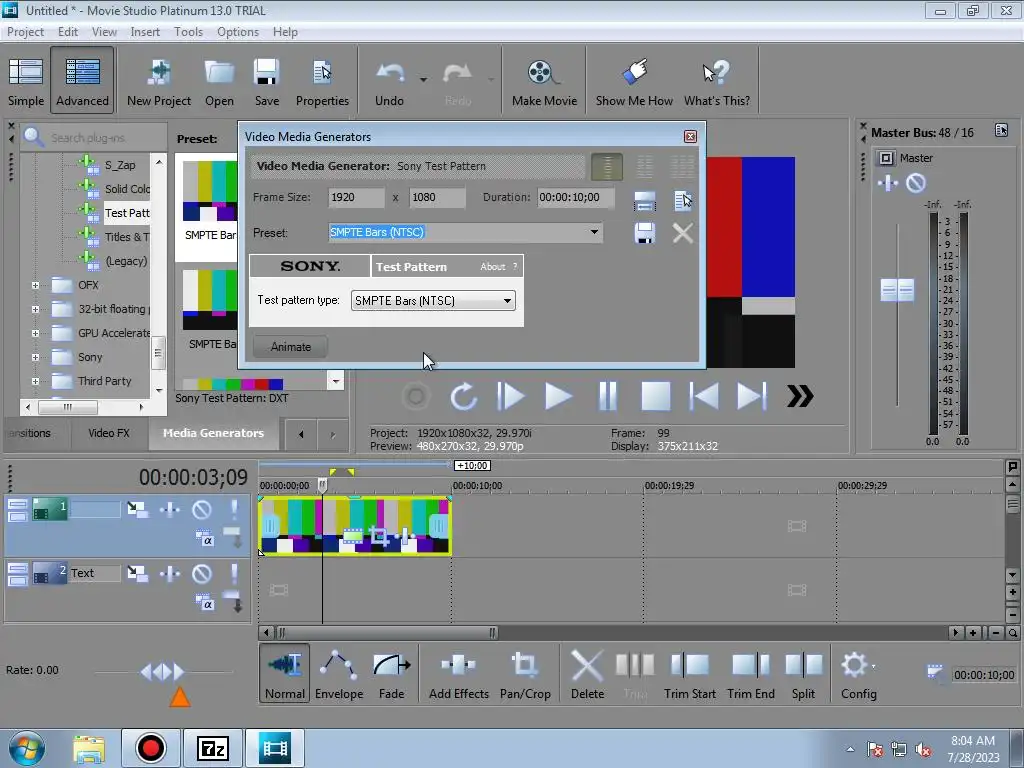Mute the Text track 2
The width and height of the screenshot is (1024, 768).
(x=201, y=573)
